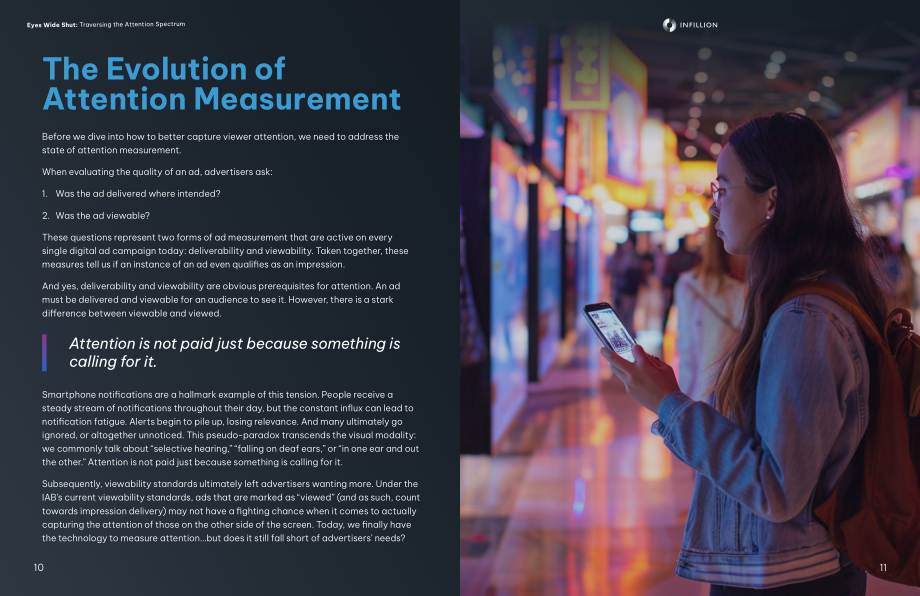Click the paragraph starting These questions represent
The image size is (920, 596).
(225, 251)
